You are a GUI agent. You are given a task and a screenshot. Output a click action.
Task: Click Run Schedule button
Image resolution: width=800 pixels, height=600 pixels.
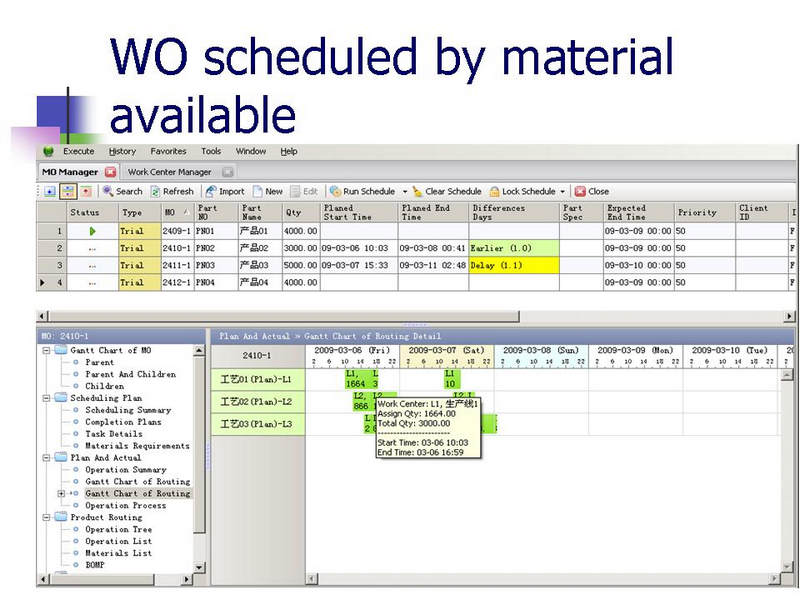pos(363,191)
